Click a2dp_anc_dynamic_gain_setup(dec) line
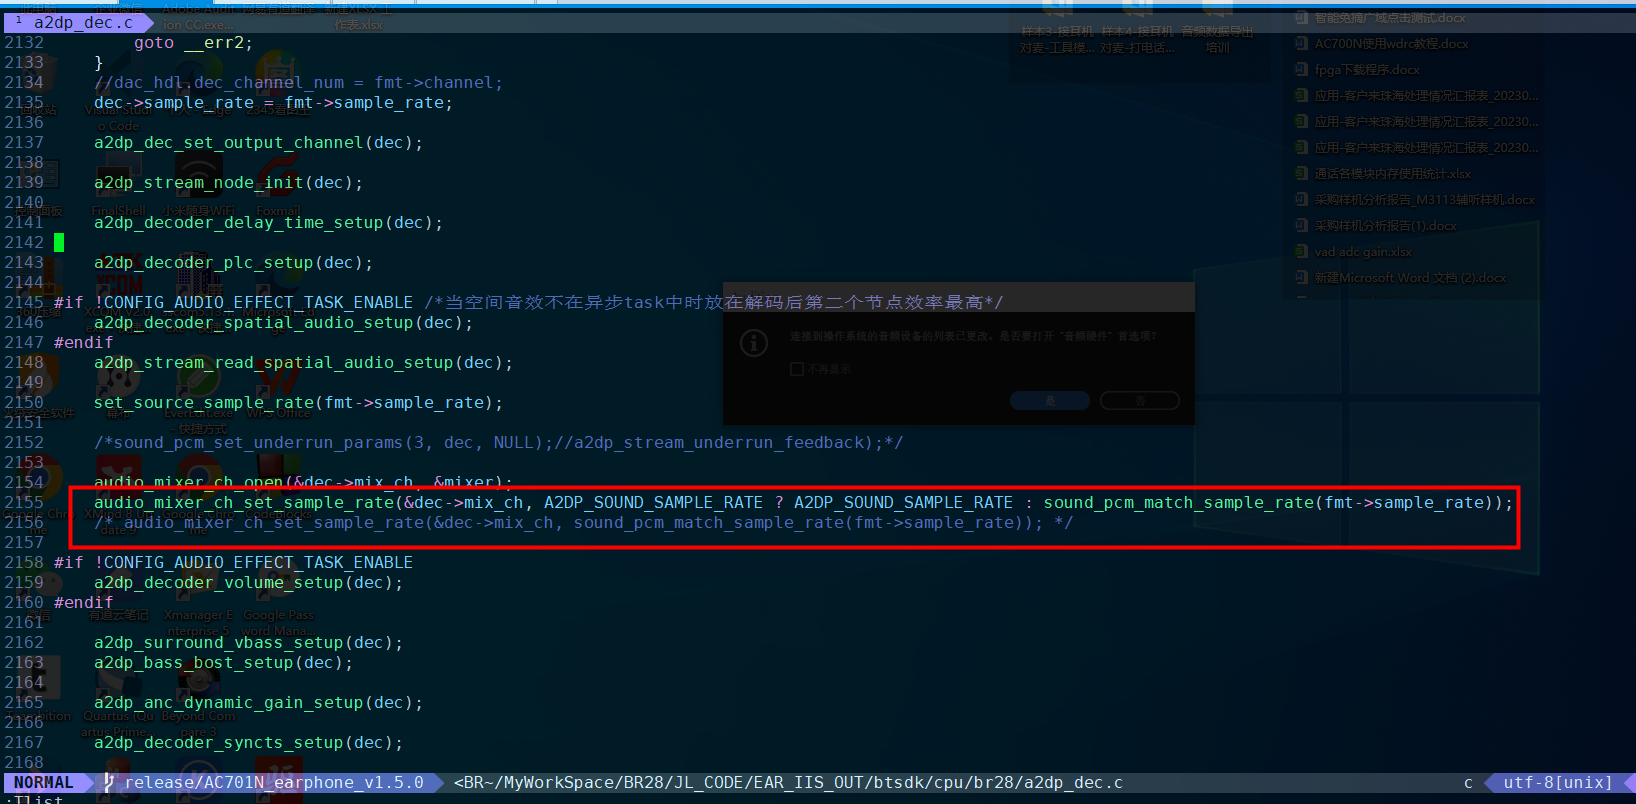 258,703
